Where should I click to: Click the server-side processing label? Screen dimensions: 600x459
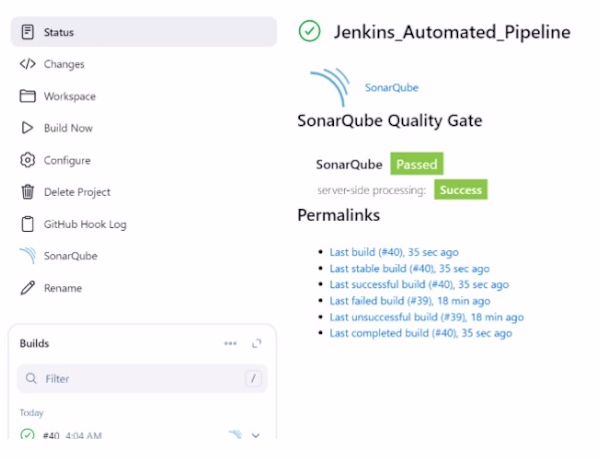[x=371, y=190]
